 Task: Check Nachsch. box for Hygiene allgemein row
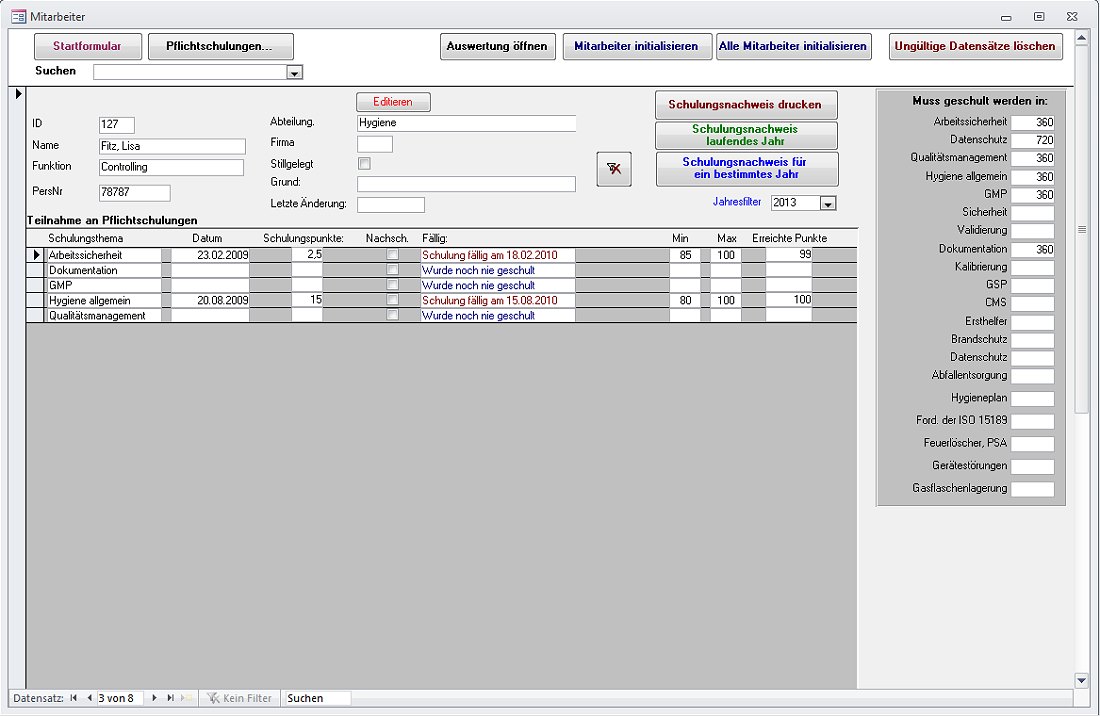coord(392,300)
